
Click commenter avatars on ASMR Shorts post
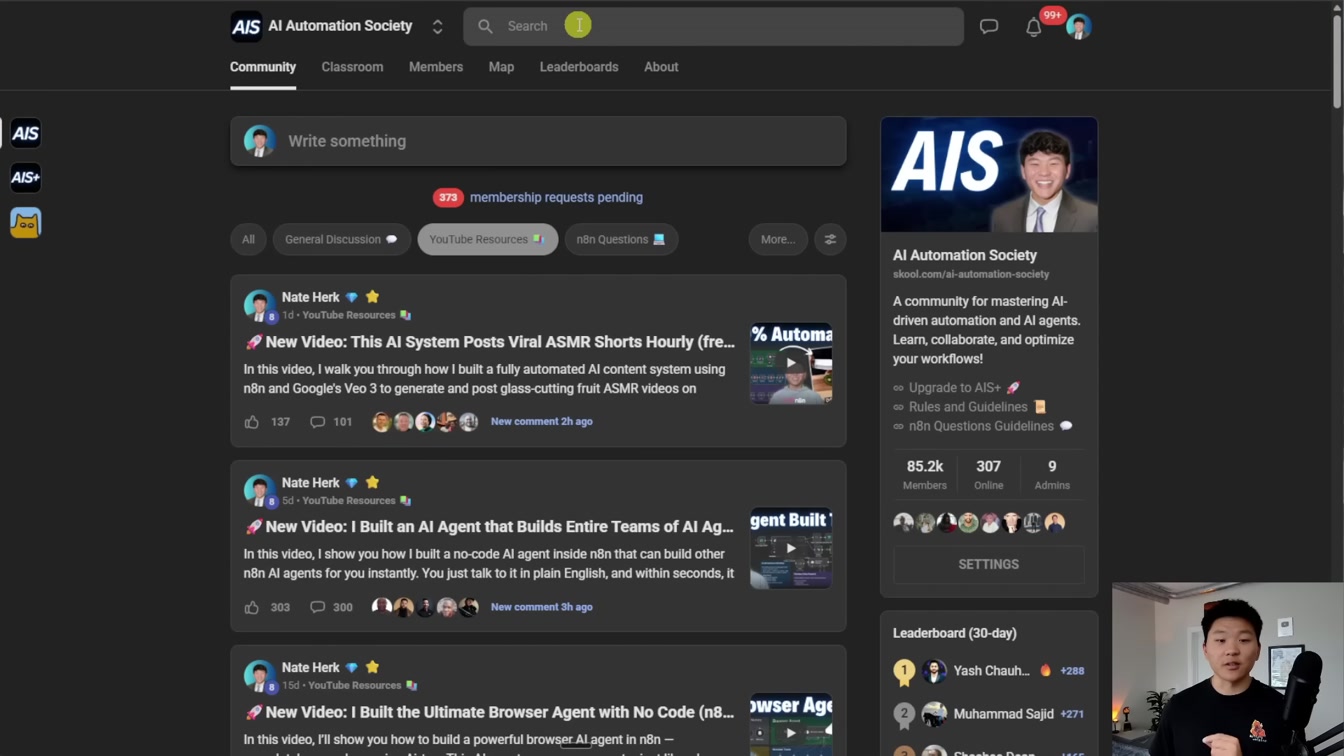(x=425, y=422)
